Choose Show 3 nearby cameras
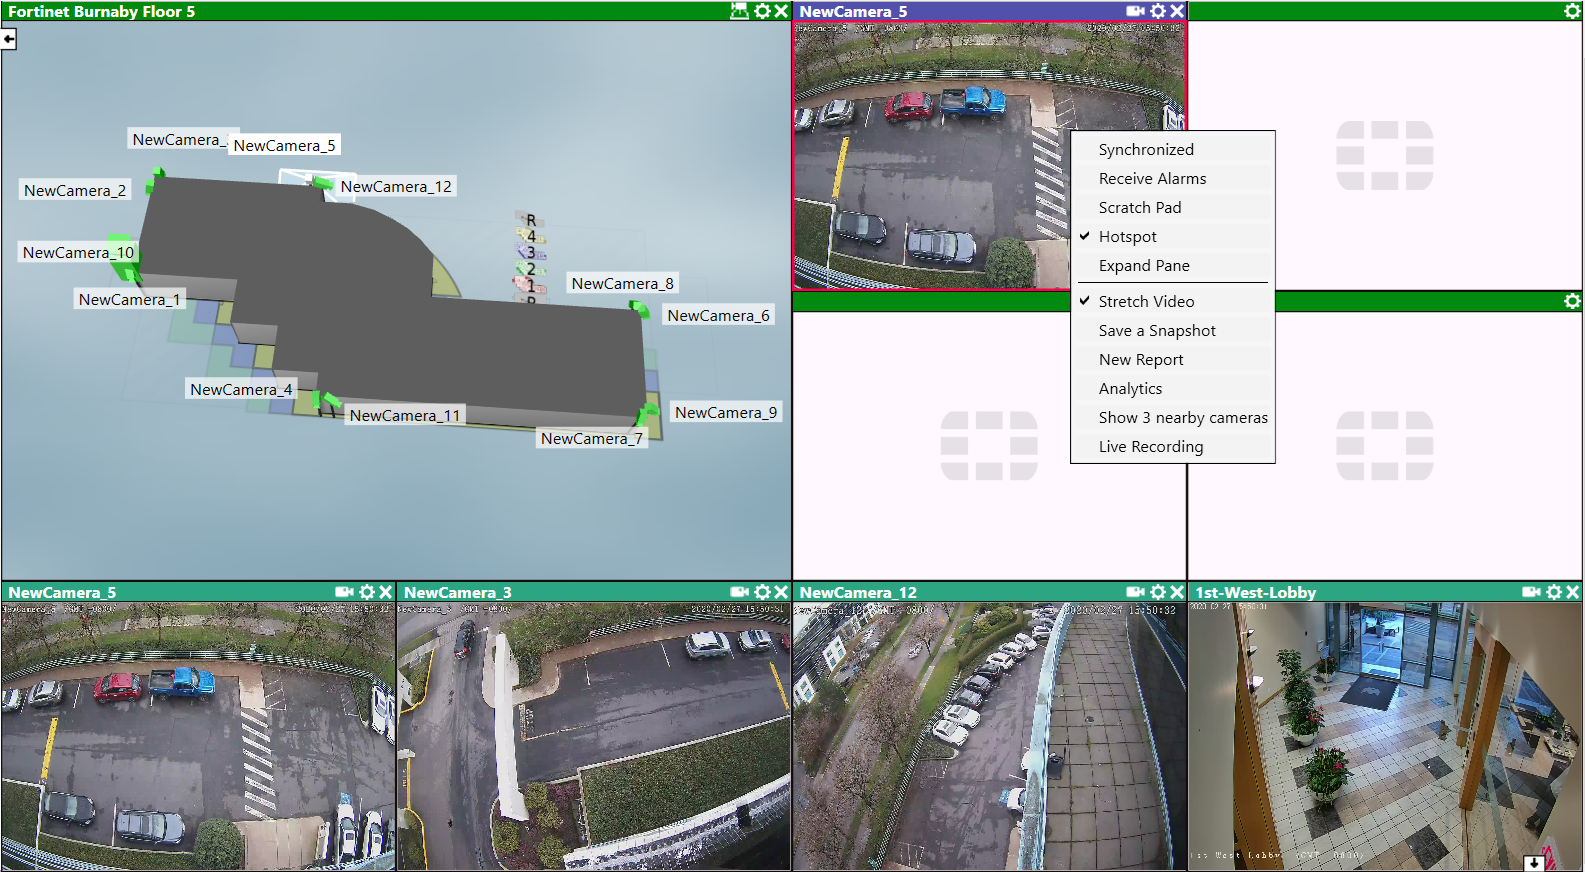1585x872 pixels. [1173, 418]
